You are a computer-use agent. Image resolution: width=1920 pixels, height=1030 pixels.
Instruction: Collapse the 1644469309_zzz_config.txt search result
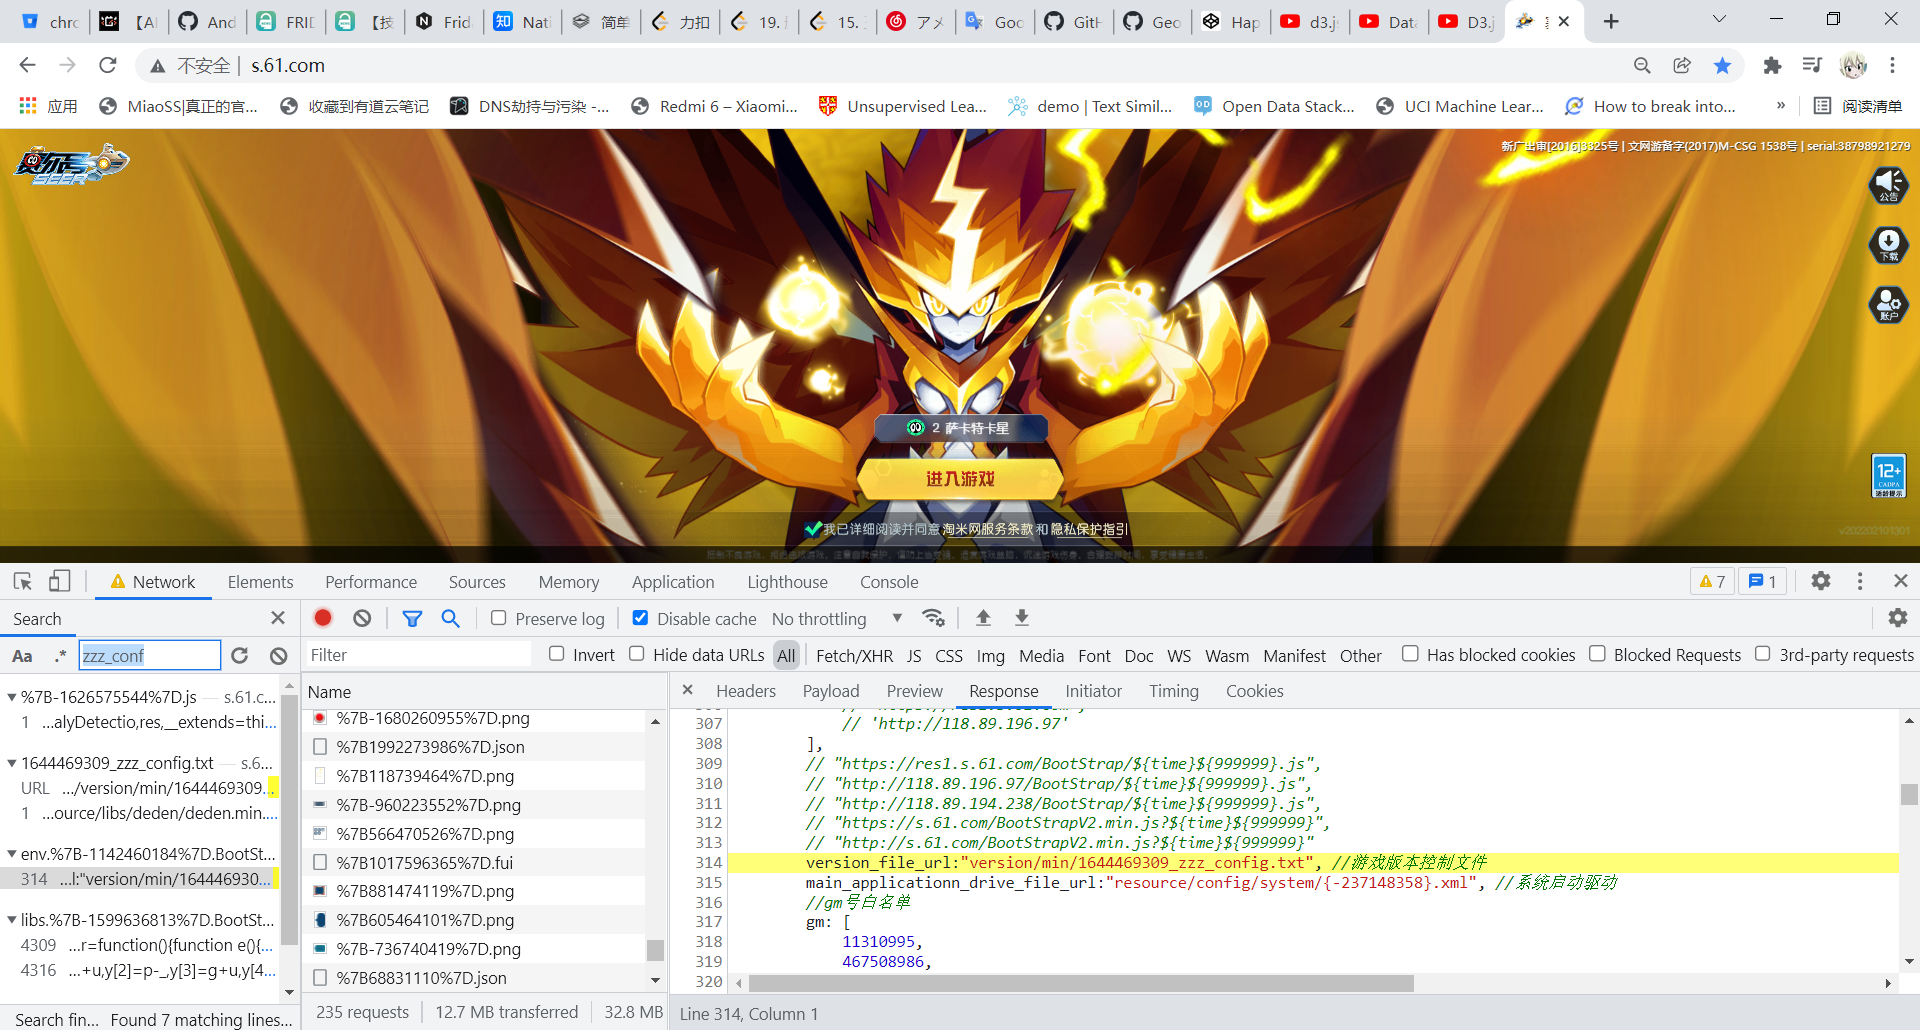coord(11,763)
